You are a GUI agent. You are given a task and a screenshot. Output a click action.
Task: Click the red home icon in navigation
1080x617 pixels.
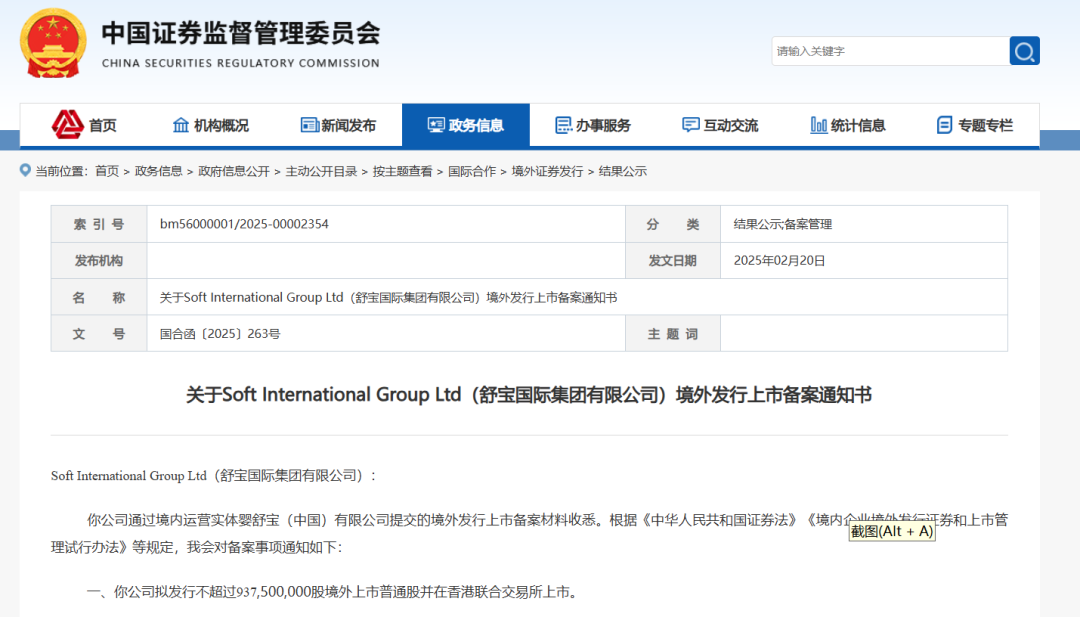[x=68, y=125]
